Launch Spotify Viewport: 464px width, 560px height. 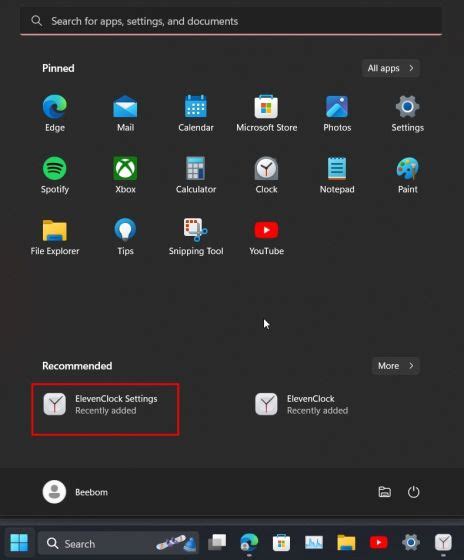(55, 175)
